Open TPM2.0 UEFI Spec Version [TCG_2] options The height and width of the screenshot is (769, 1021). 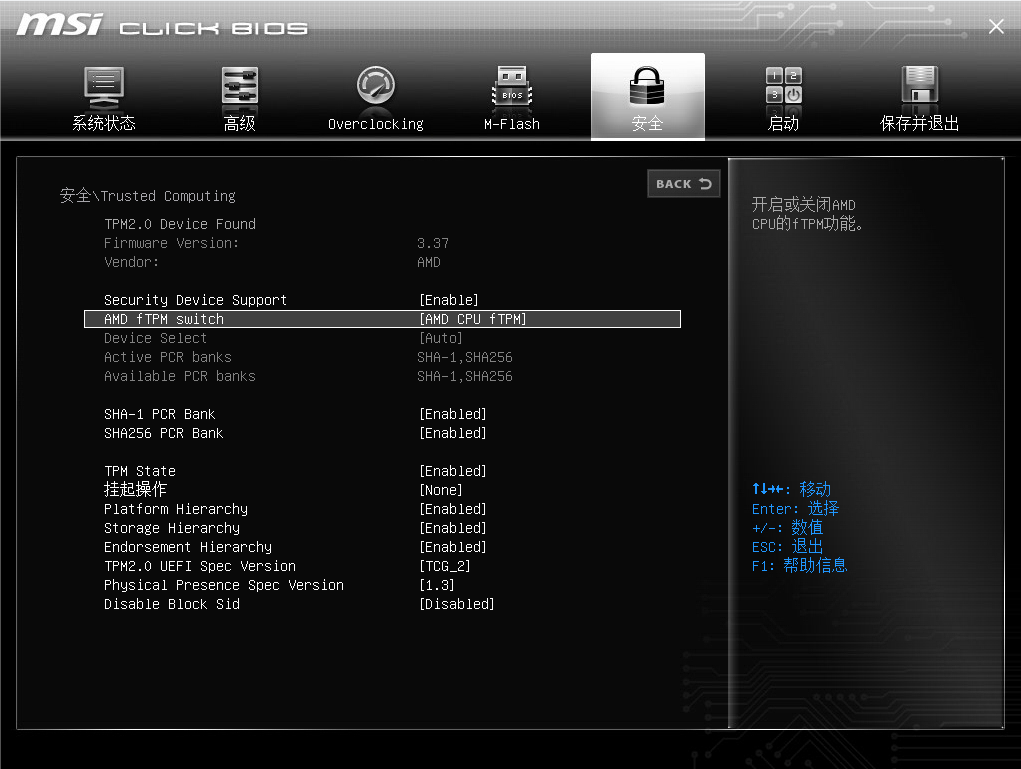(445, 566)
